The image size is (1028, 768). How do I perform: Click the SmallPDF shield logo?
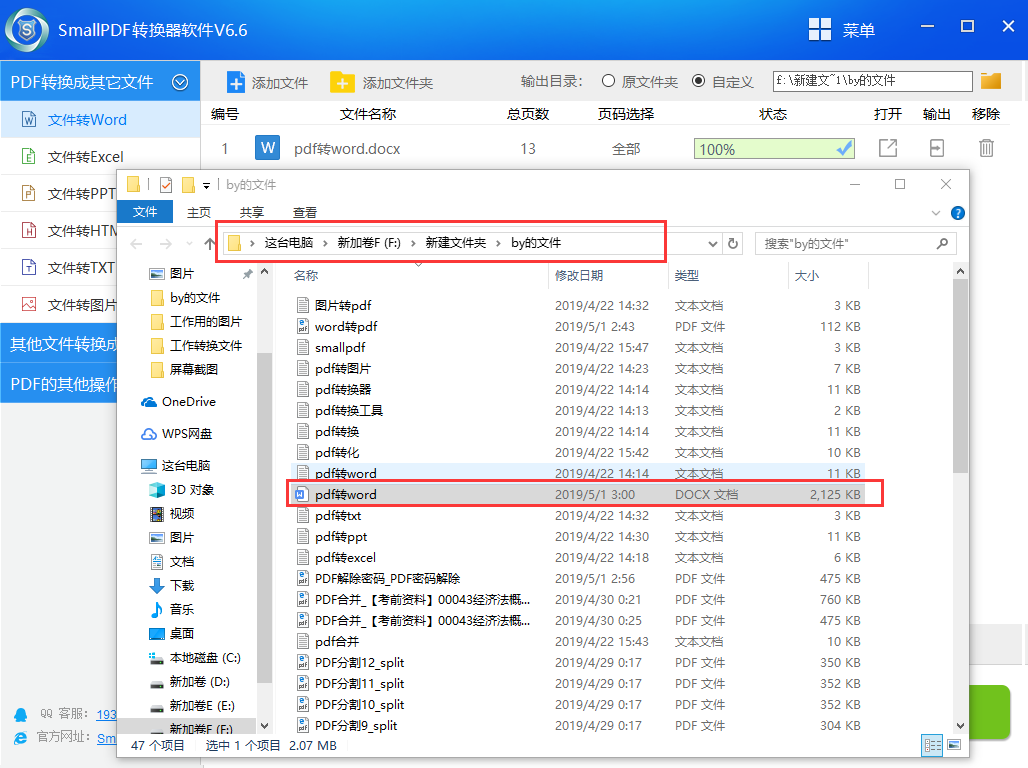27,30
